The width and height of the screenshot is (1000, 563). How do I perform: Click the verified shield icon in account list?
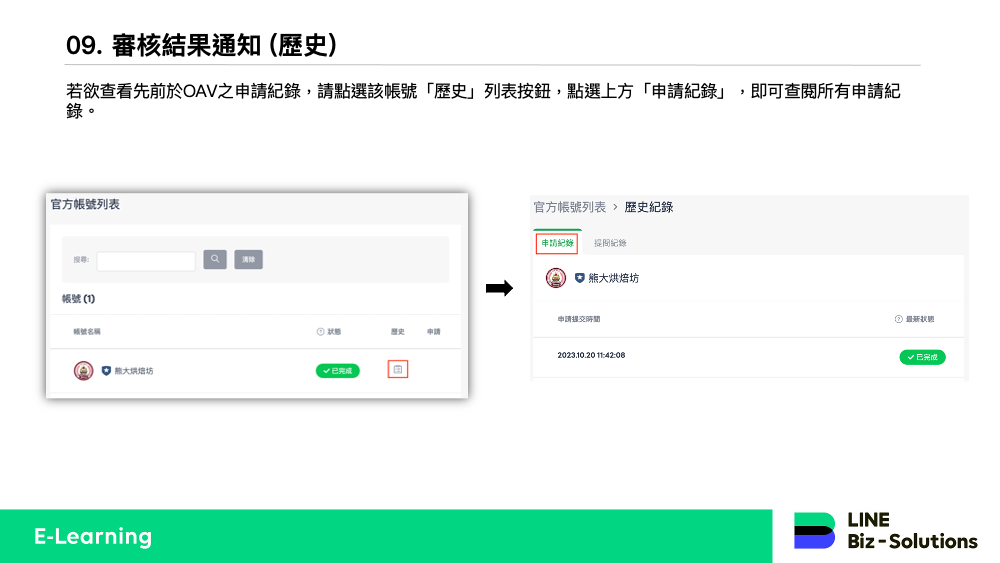point(107,370)
